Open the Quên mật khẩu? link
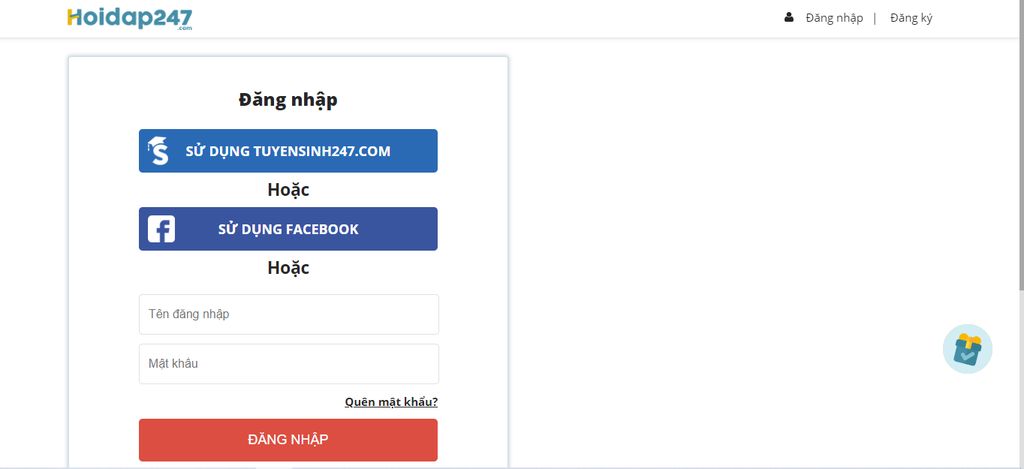The image size is (1024, 469). 391,402
